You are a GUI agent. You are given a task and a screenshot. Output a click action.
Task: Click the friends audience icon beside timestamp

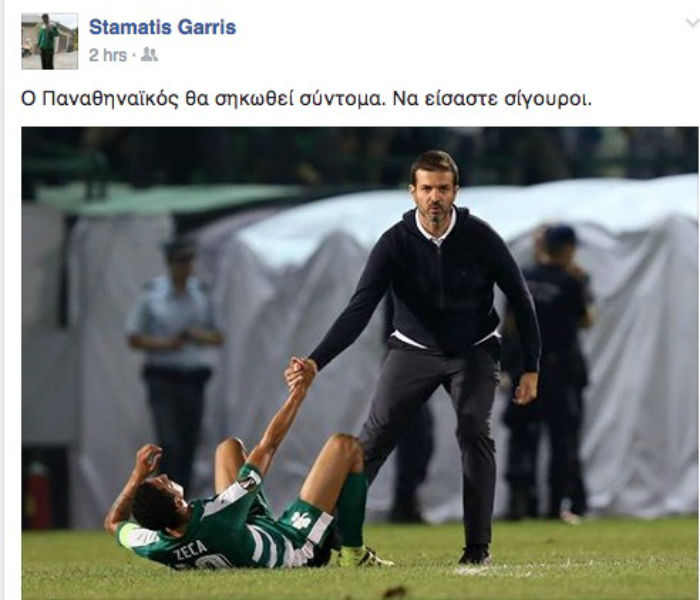[149, 55]
